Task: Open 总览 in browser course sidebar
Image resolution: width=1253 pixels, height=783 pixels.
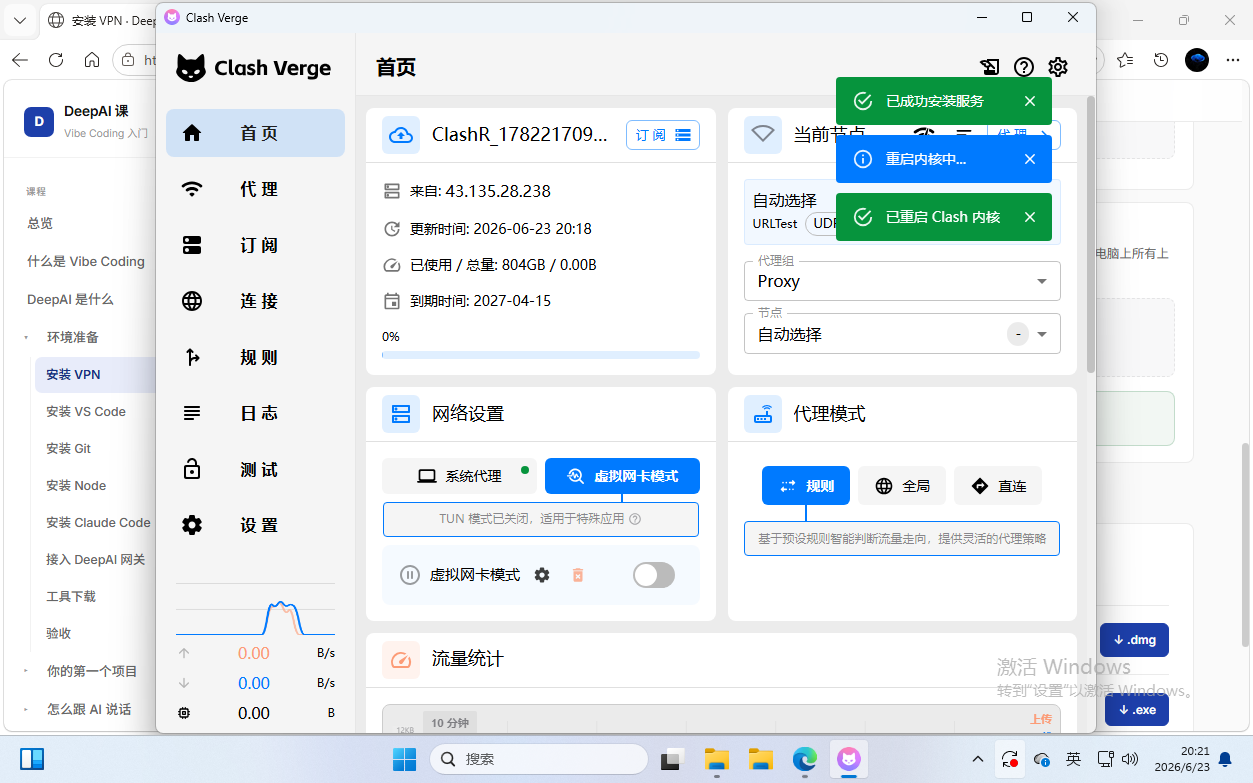Action: click(40, 223)
